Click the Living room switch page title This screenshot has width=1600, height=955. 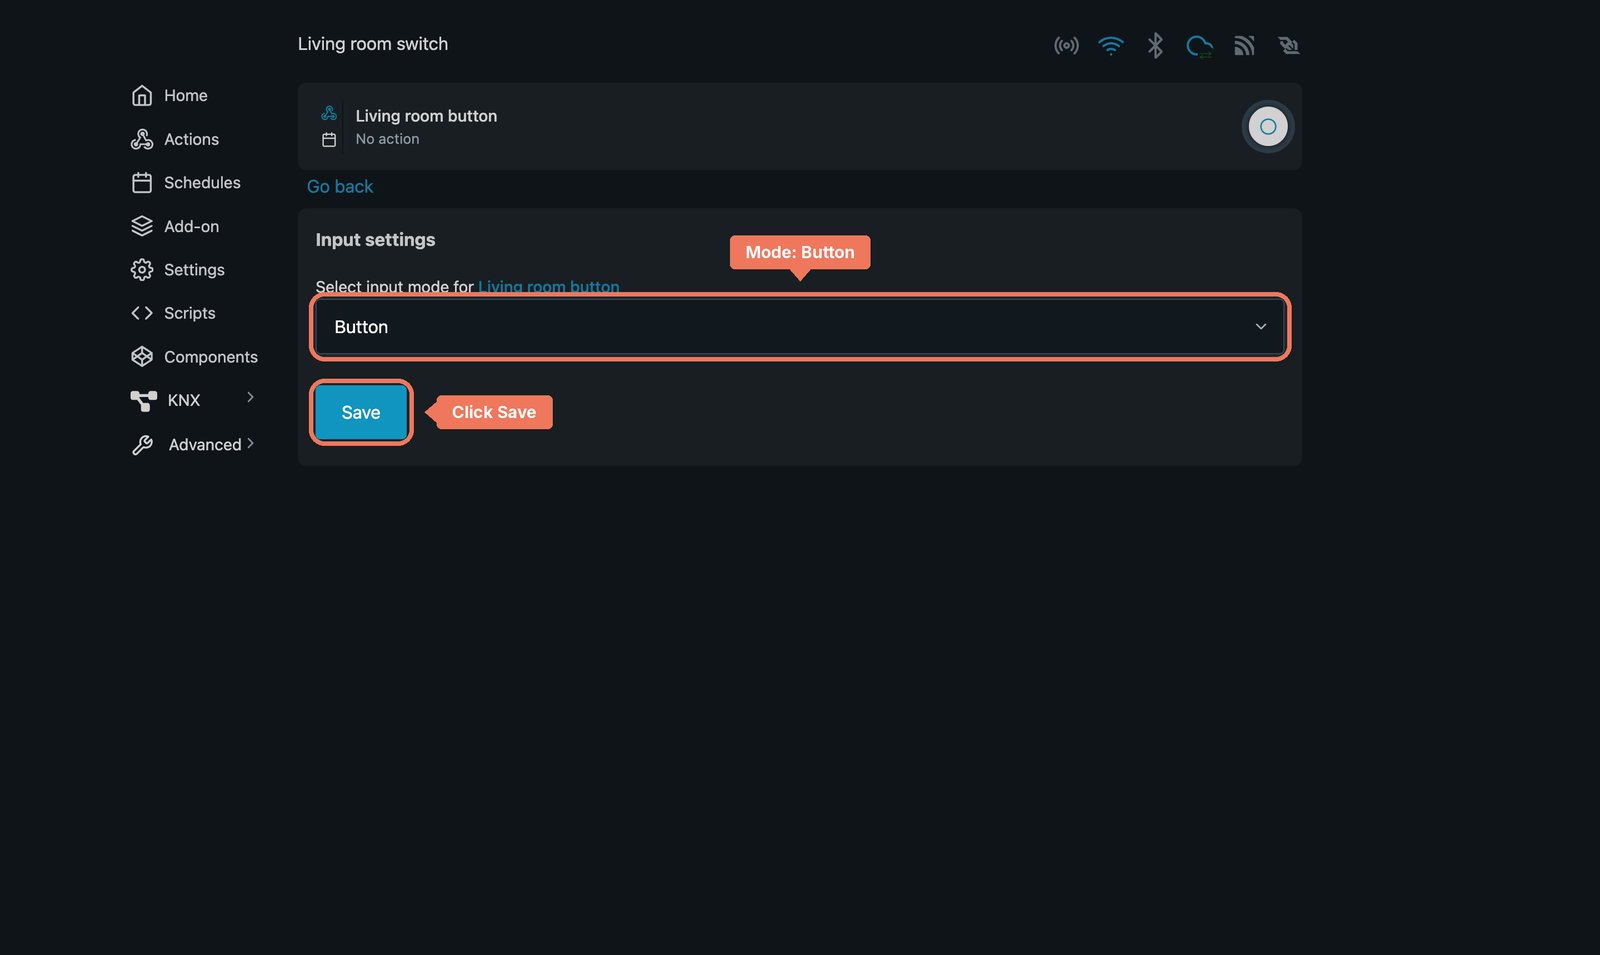[373, 44]
